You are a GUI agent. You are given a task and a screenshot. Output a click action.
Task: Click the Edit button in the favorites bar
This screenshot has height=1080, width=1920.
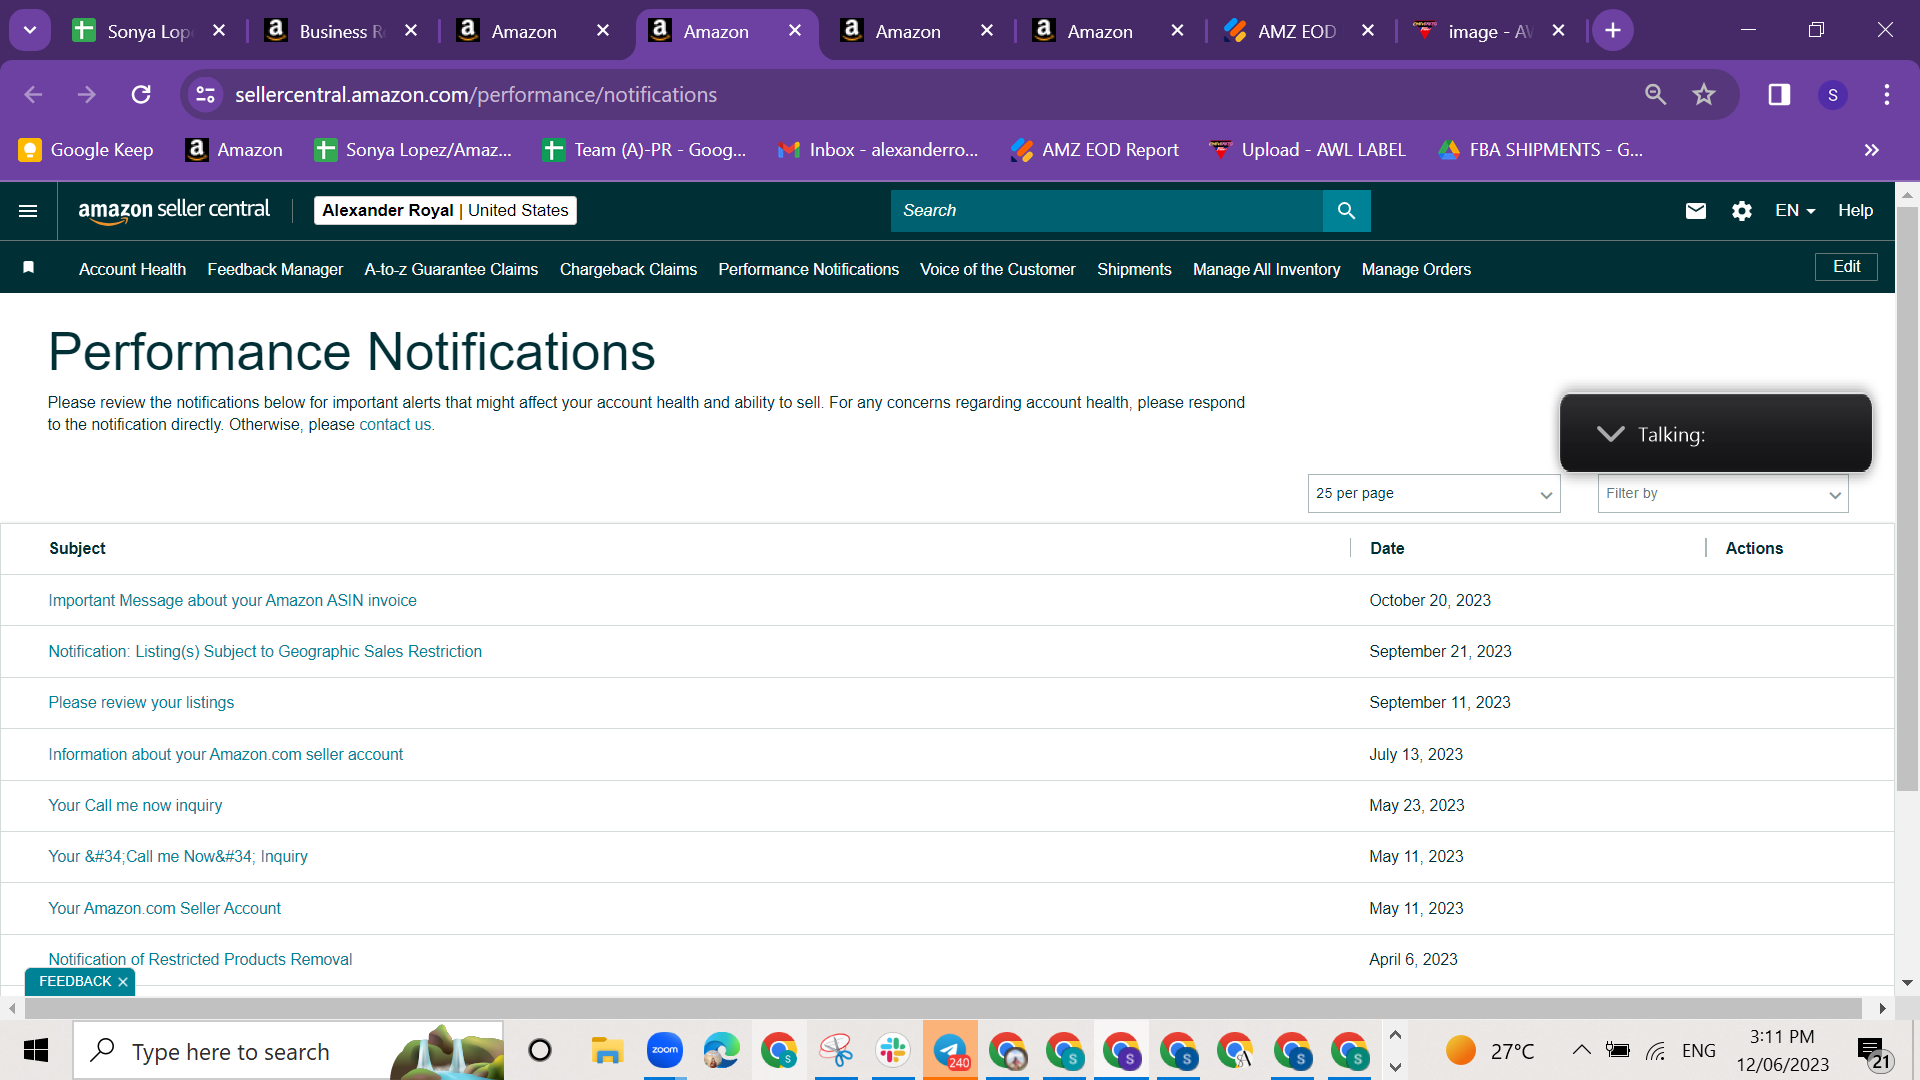[1846, 267]
